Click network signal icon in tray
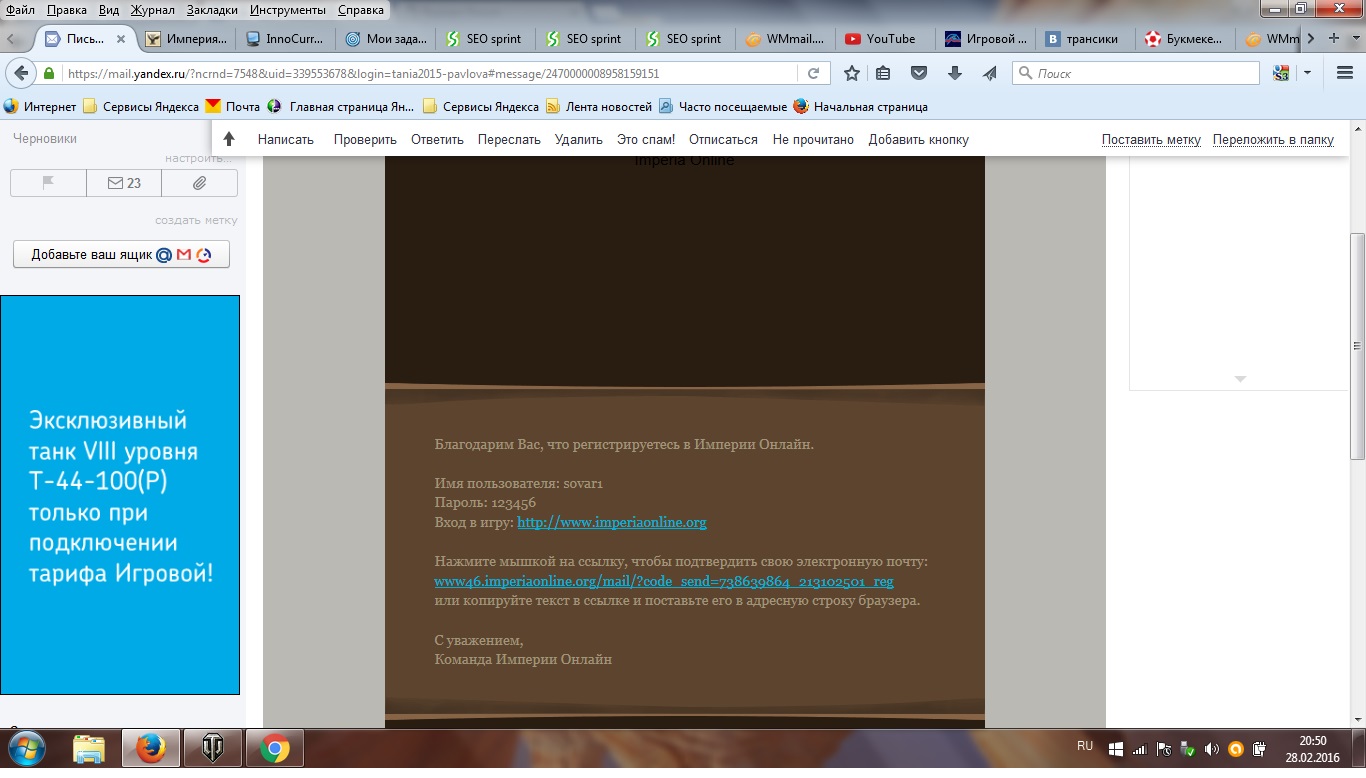 coord(1140,749)
